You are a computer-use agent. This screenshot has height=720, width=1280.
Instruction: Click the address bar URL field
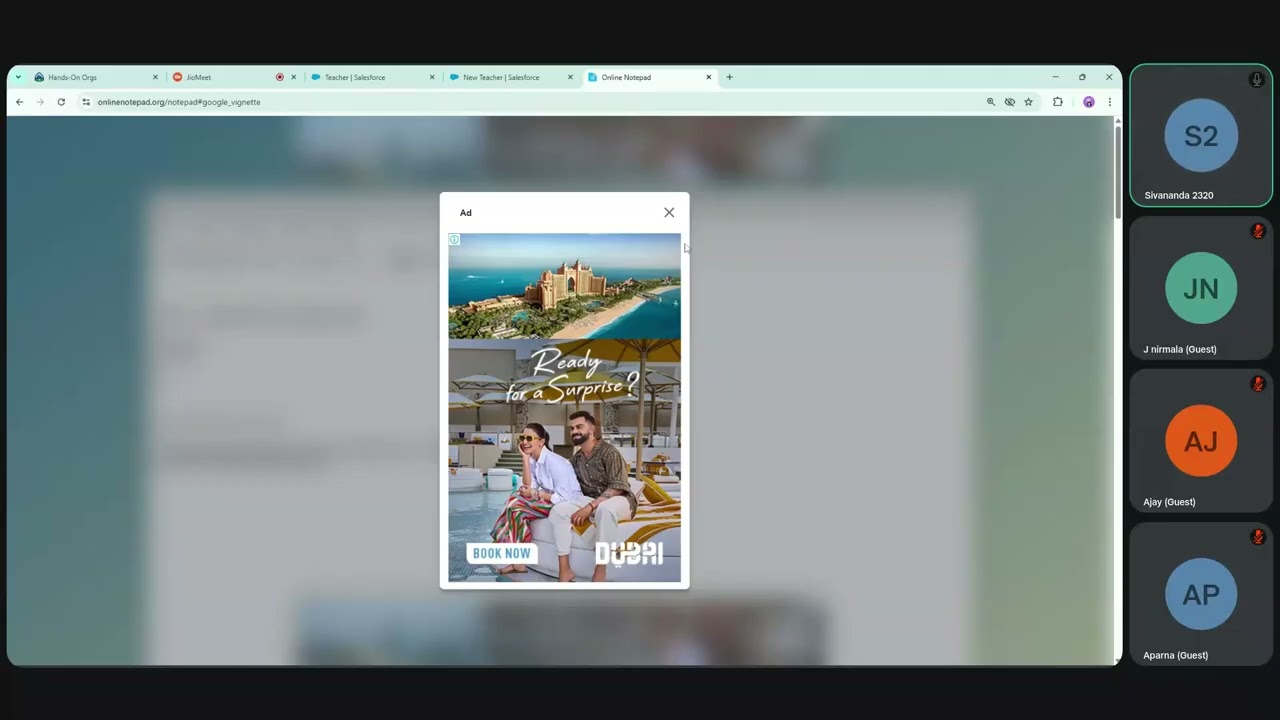[530, 102]
